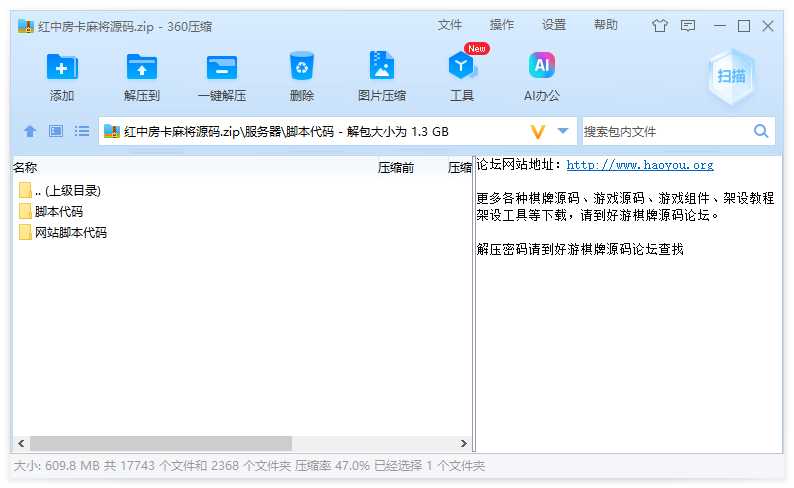The height and width of the screenshot is (488, 794).
Task: Click the archive icon in the title bar
Action: tap(25, 26)
